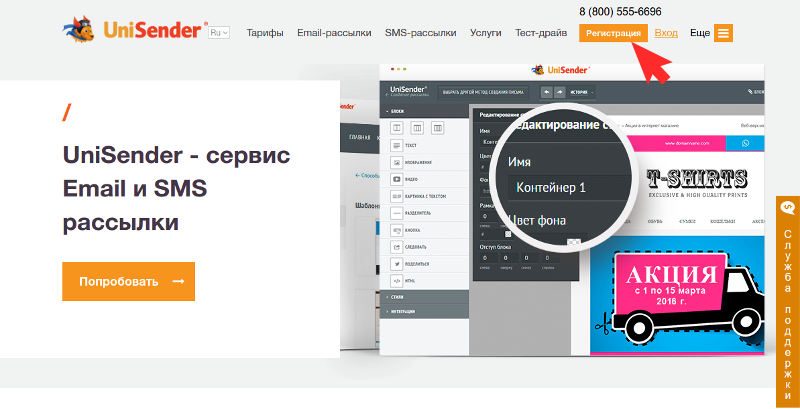Click the UniSender dog logo in the header
The width and height of the screenshot is (800, 409).
[78, 30]
